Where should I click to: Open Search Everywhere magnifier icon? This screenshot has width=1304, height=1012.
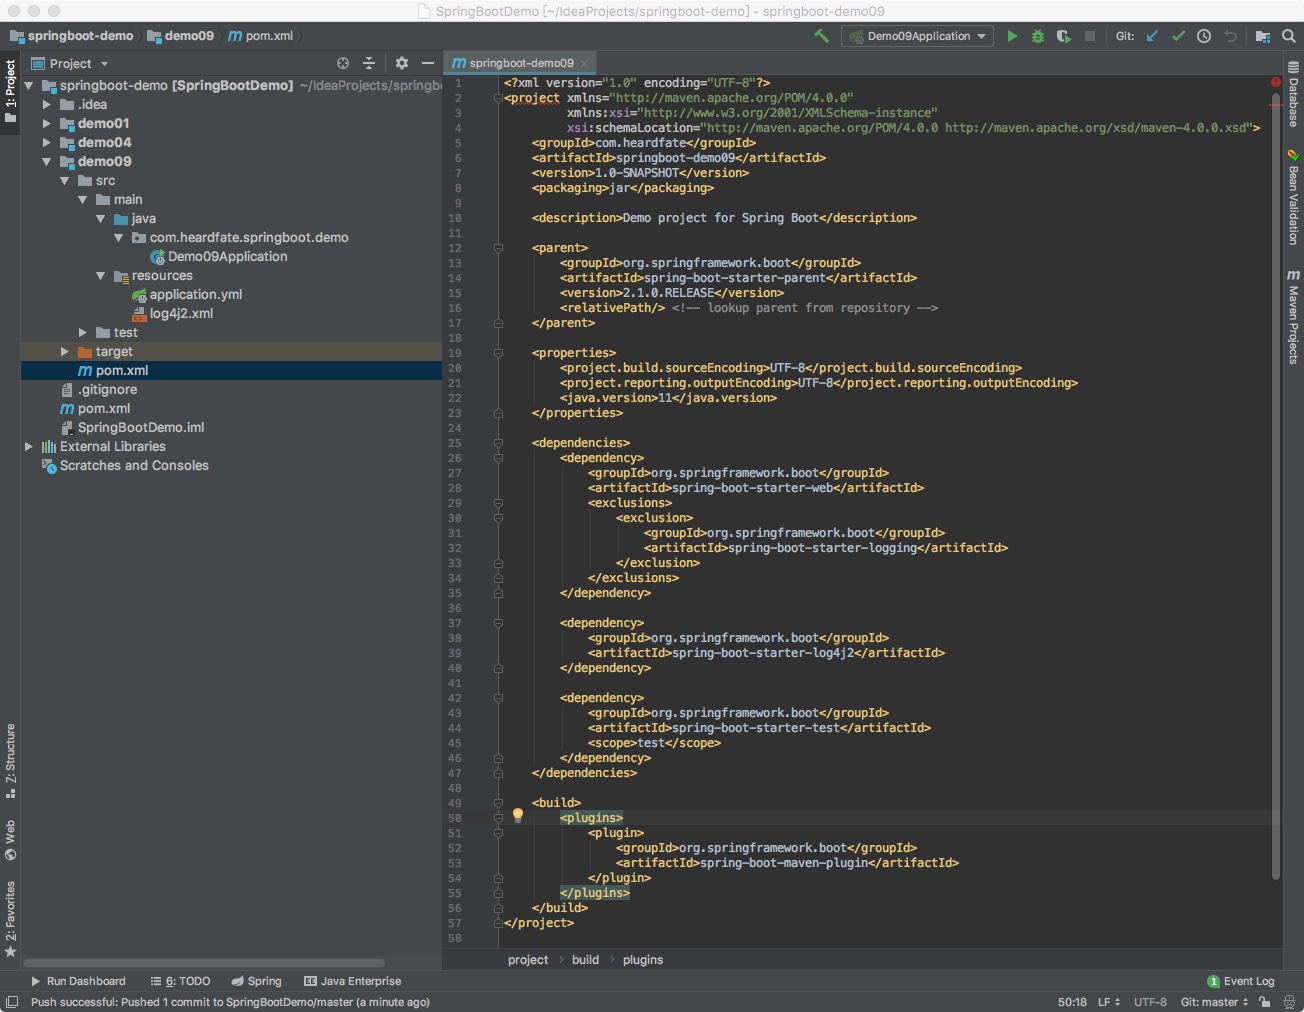coord(1289,36)
